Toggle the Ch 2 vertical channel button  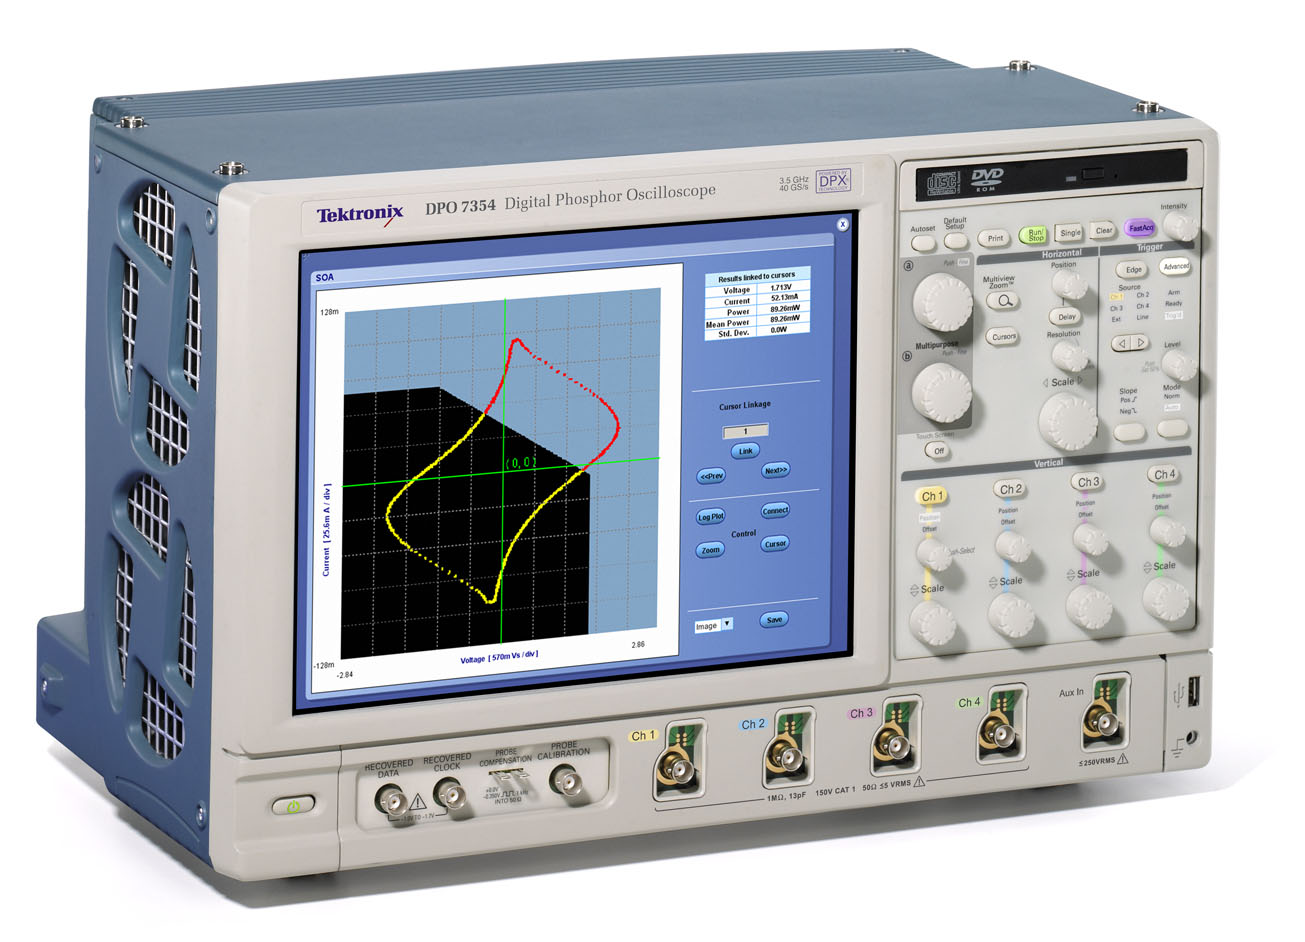coord(1010,489)
